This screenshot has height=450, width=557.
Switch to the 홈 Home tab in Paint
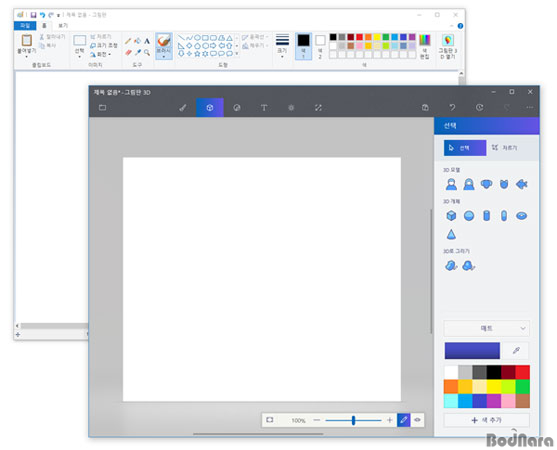coord(44,26)
